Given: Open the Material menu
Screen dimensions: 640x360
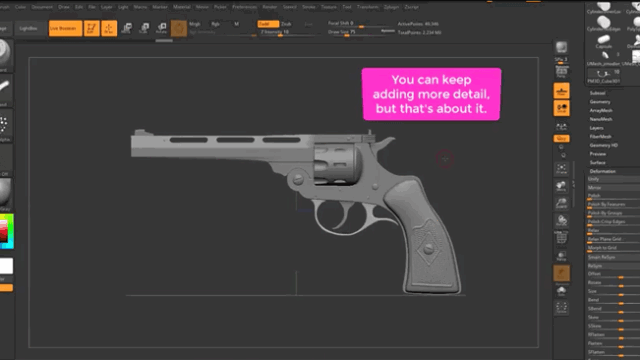Looking at the screenshot, I should 182,7.
